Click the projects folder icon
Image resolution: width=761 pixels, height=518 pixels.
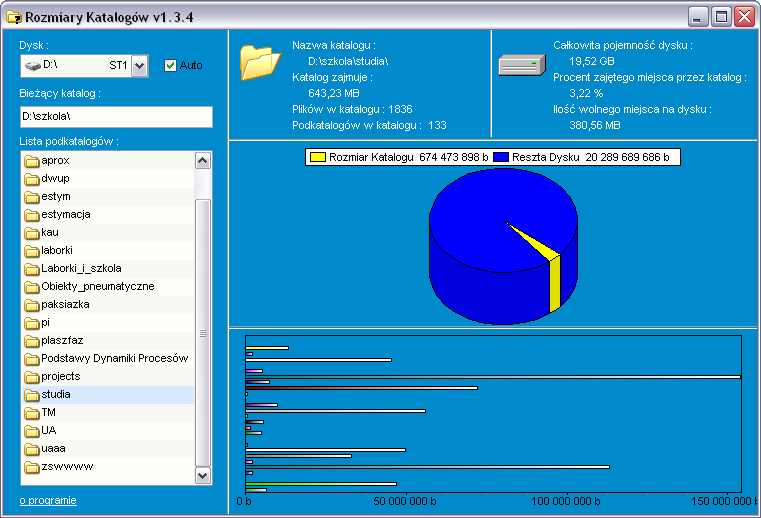(31, 377)
